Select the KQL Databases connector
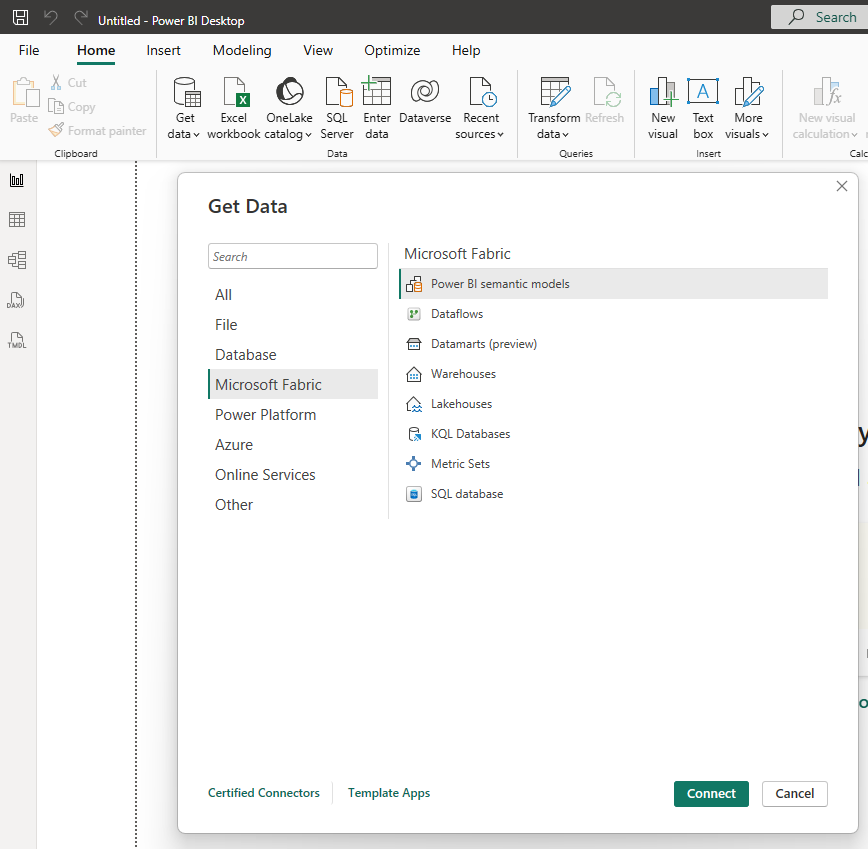The image size is (868, 849). (x=613, y=433)
